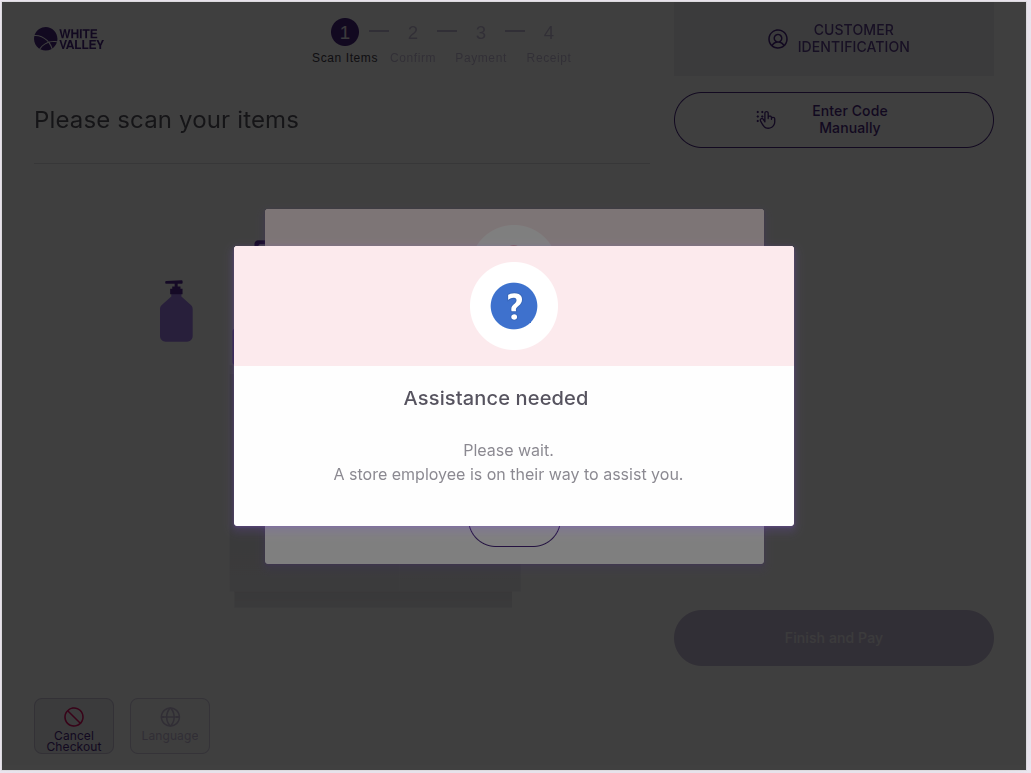Click the soap dispenser bottle illustration
Screen dimensions: 1031x773
tap(176, 311)
